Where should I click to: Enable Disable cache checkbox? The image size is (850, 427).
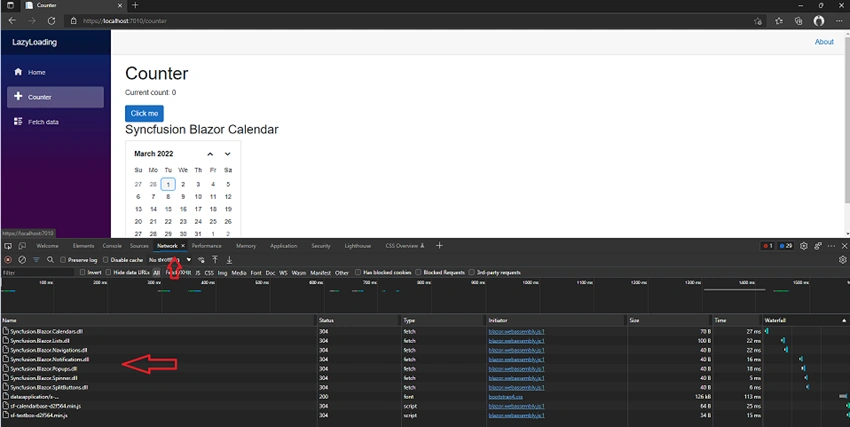coord(106,260)
